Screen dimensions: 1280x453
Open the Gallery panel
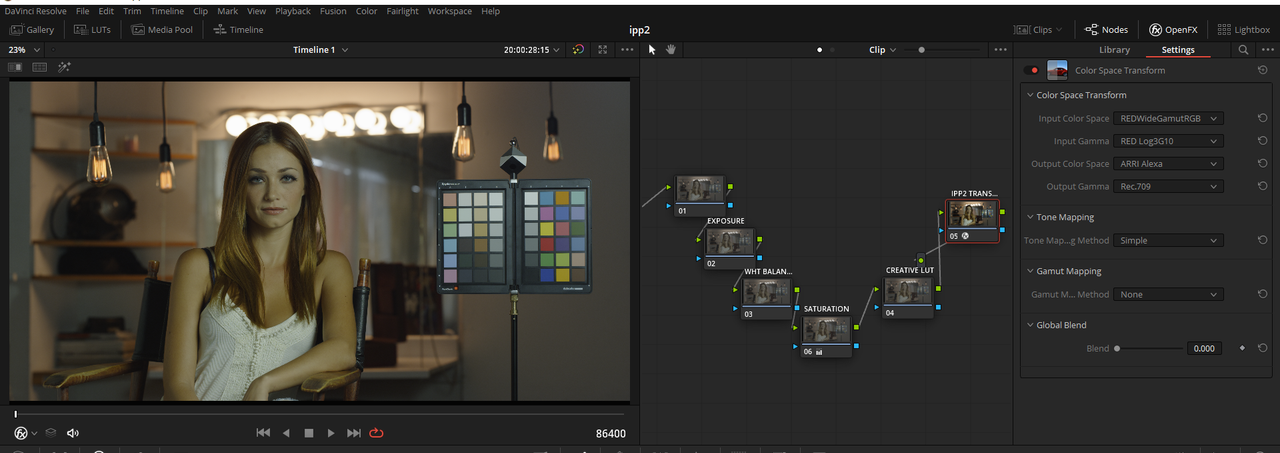(31, 30)
